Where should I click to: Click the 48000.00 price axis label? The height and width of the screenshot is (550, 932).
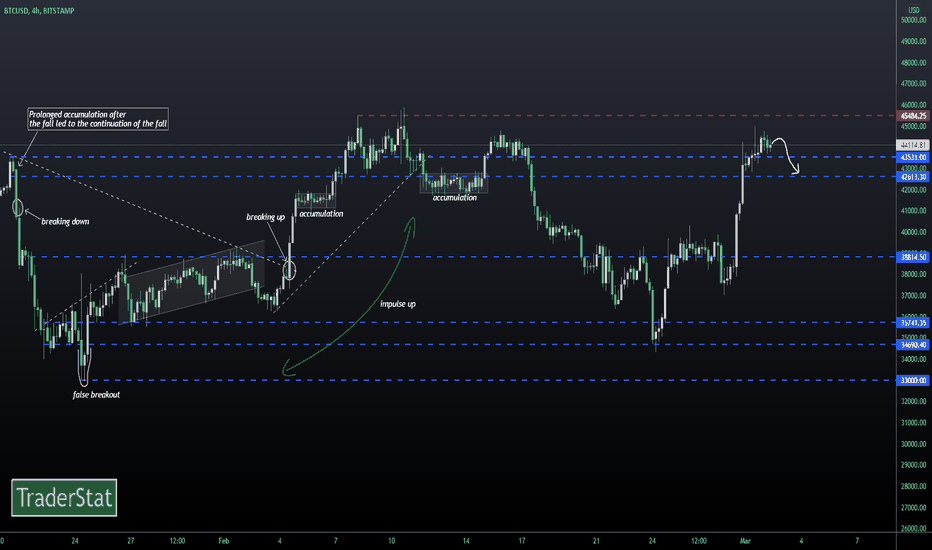click(914, 62)
